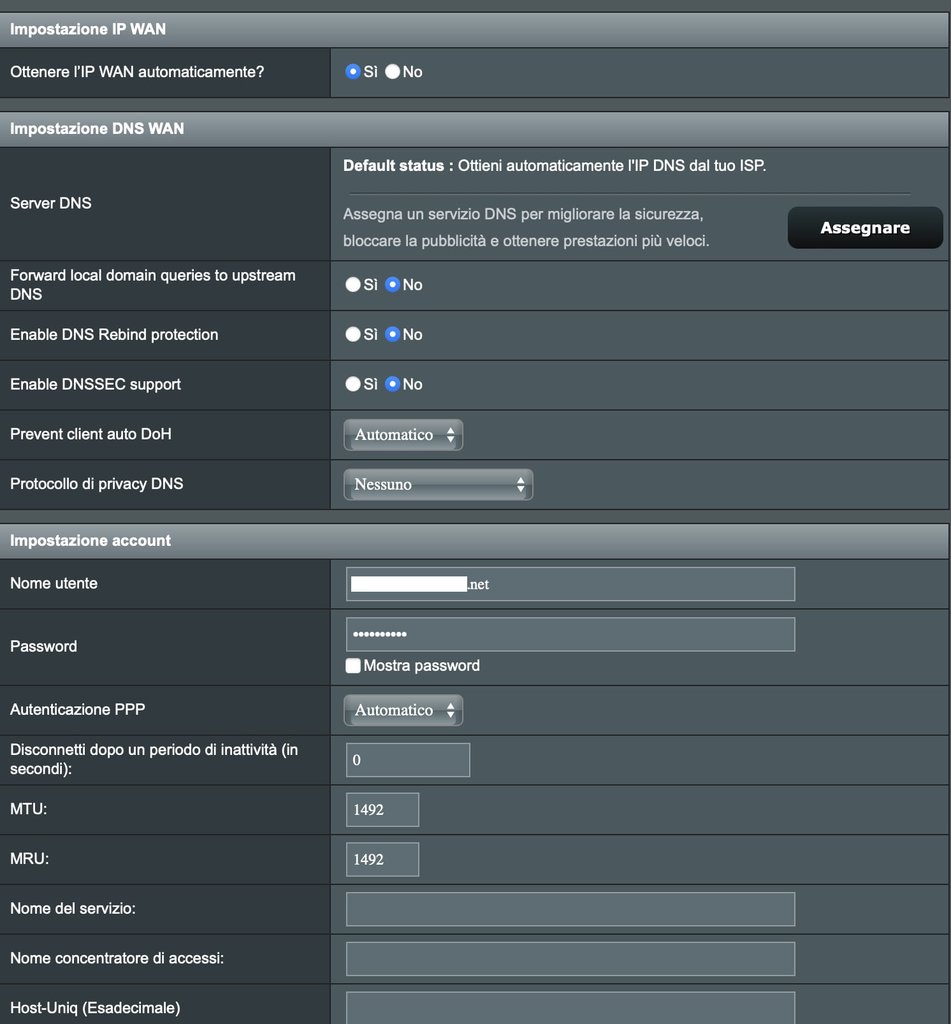Click the Nome concentratore di accessi field
This screenshot has width=951, height=1024.
click(570, 959)
